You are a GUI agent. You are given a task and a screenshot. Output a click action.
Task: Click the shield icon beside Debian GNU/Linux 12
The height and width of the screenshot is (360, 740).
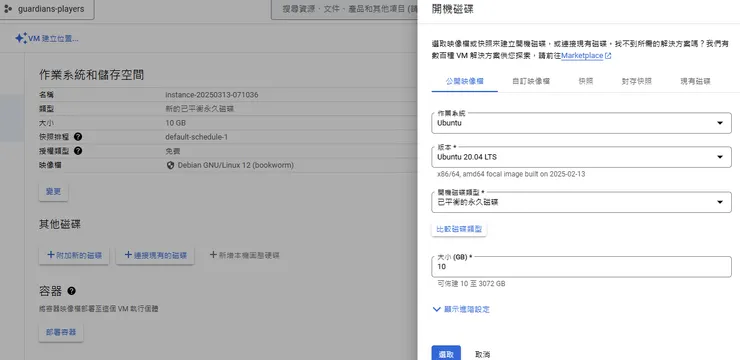coord(170,166)
